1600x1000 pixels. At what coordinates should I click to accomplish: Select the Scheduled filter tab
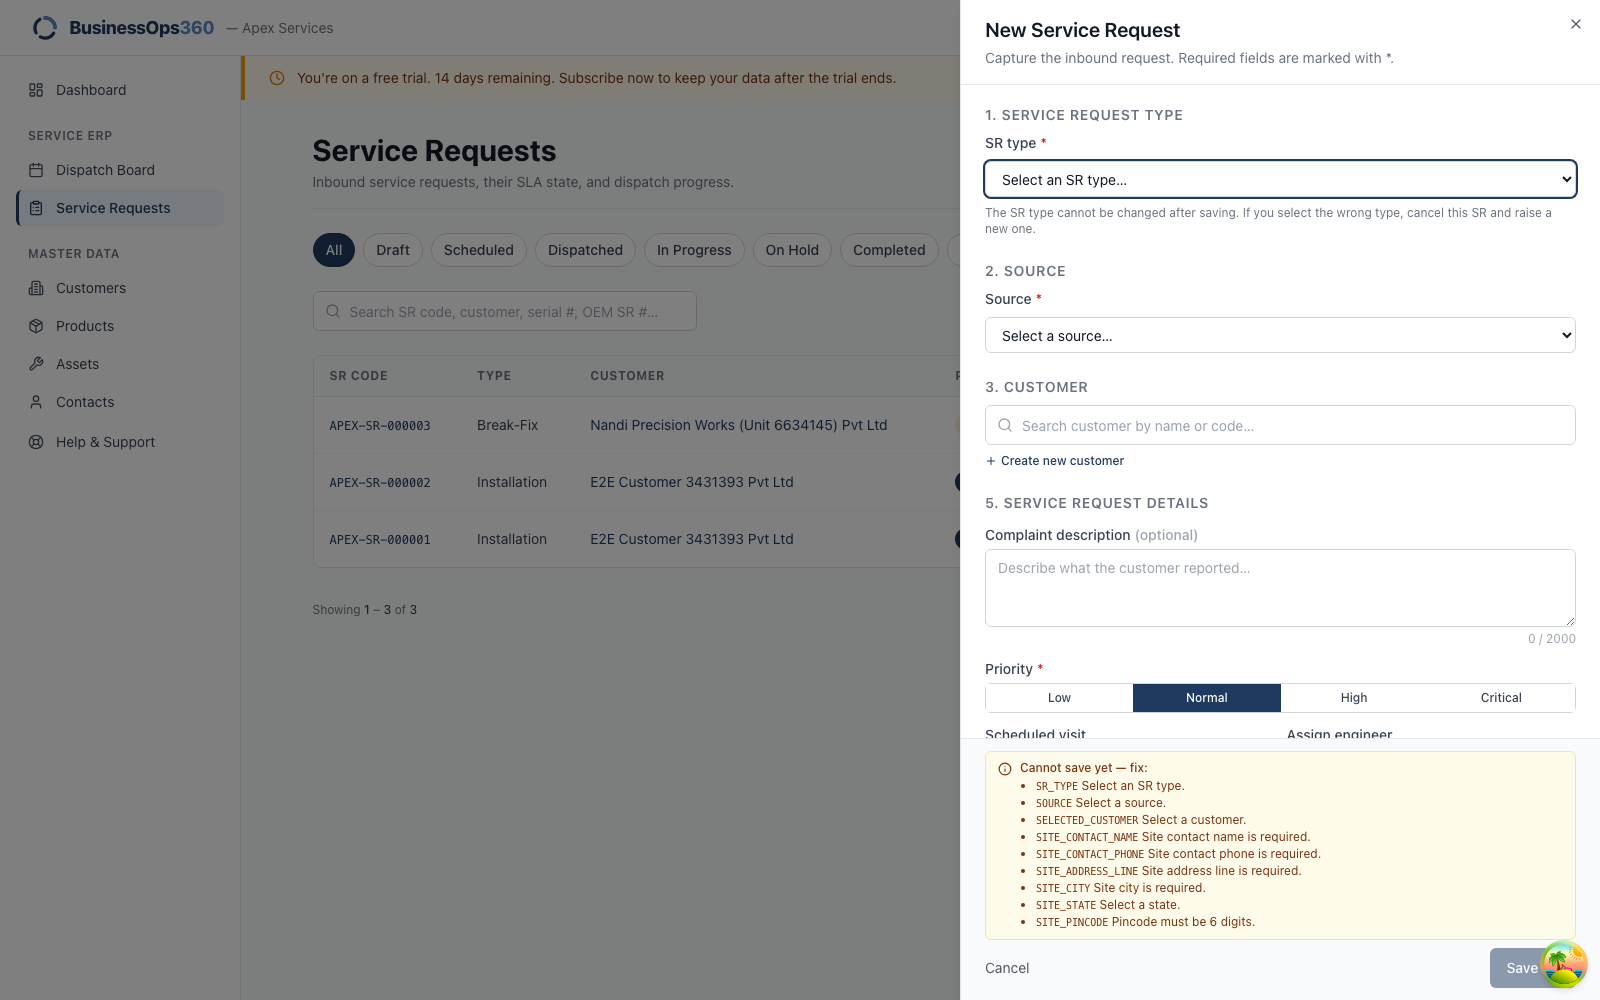(x=479, y=250)
